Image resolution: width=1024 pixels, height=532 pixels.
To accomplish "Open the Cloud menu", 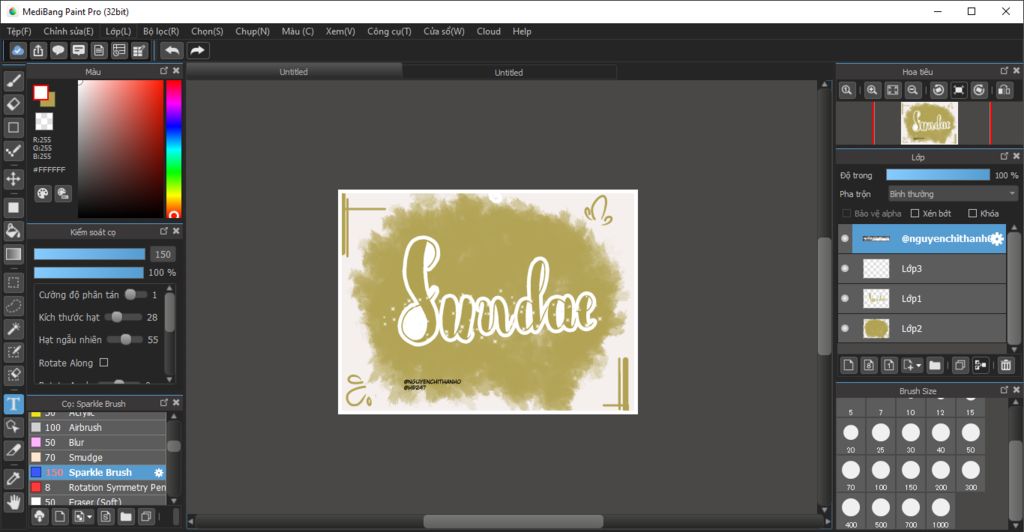I will pyautogui.click(x=488, y=31).
